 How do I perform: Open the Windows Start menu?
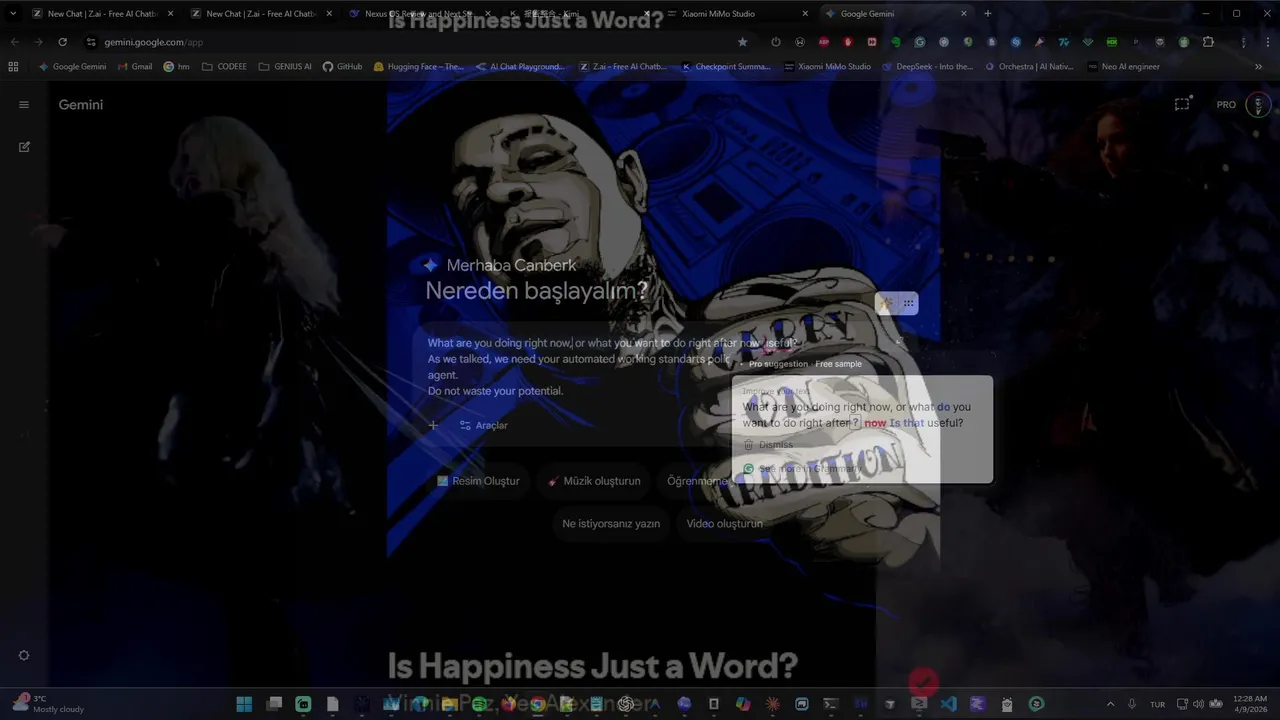(244, 704)
